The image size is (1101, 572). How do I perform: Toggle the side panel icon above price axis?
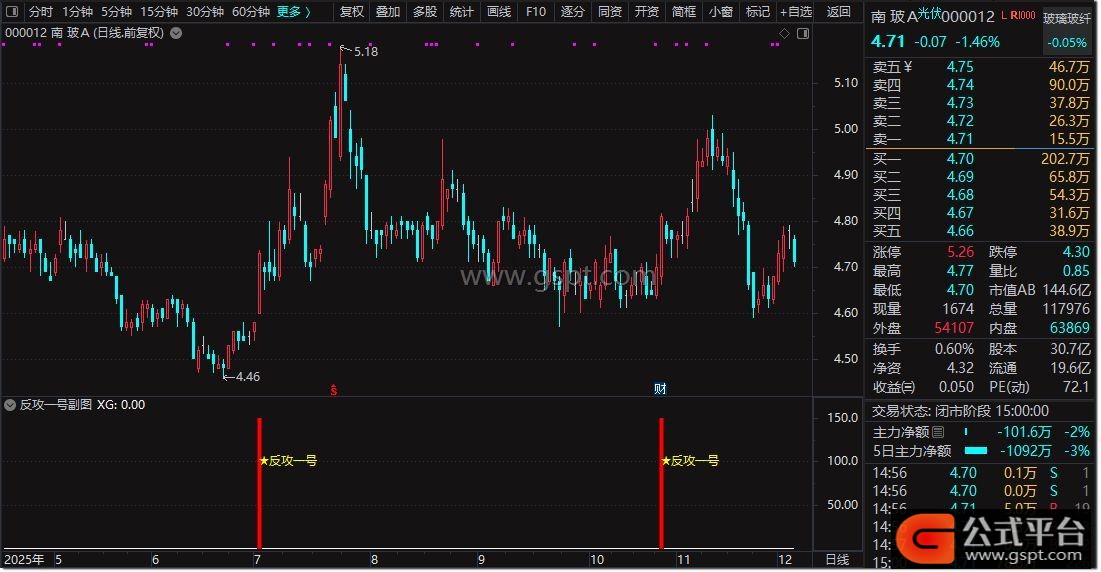pos(801,34)
